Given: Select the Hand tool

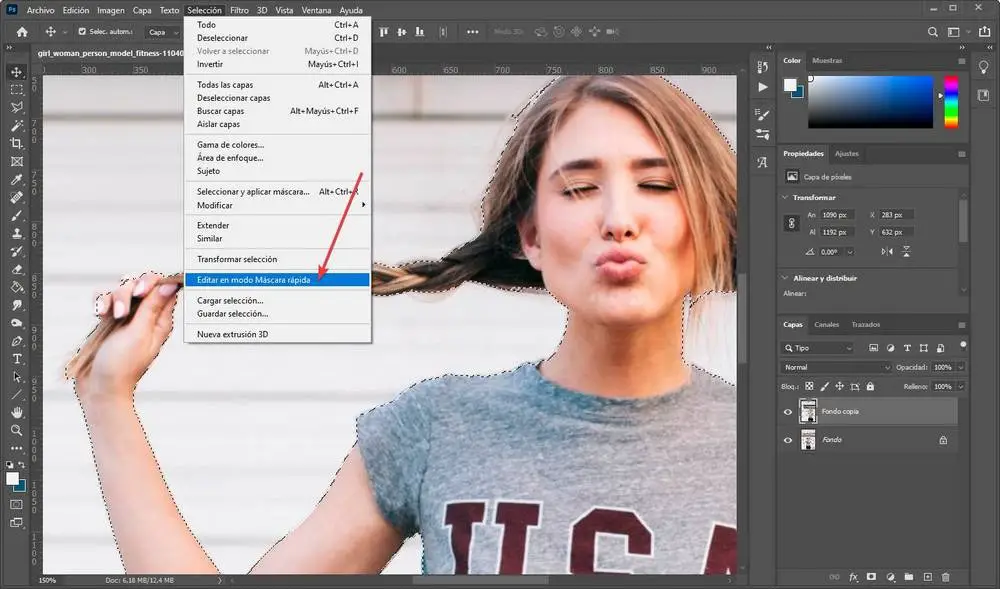Looking at the screenshot, I should pyautogui.click(x=17, y=412).
